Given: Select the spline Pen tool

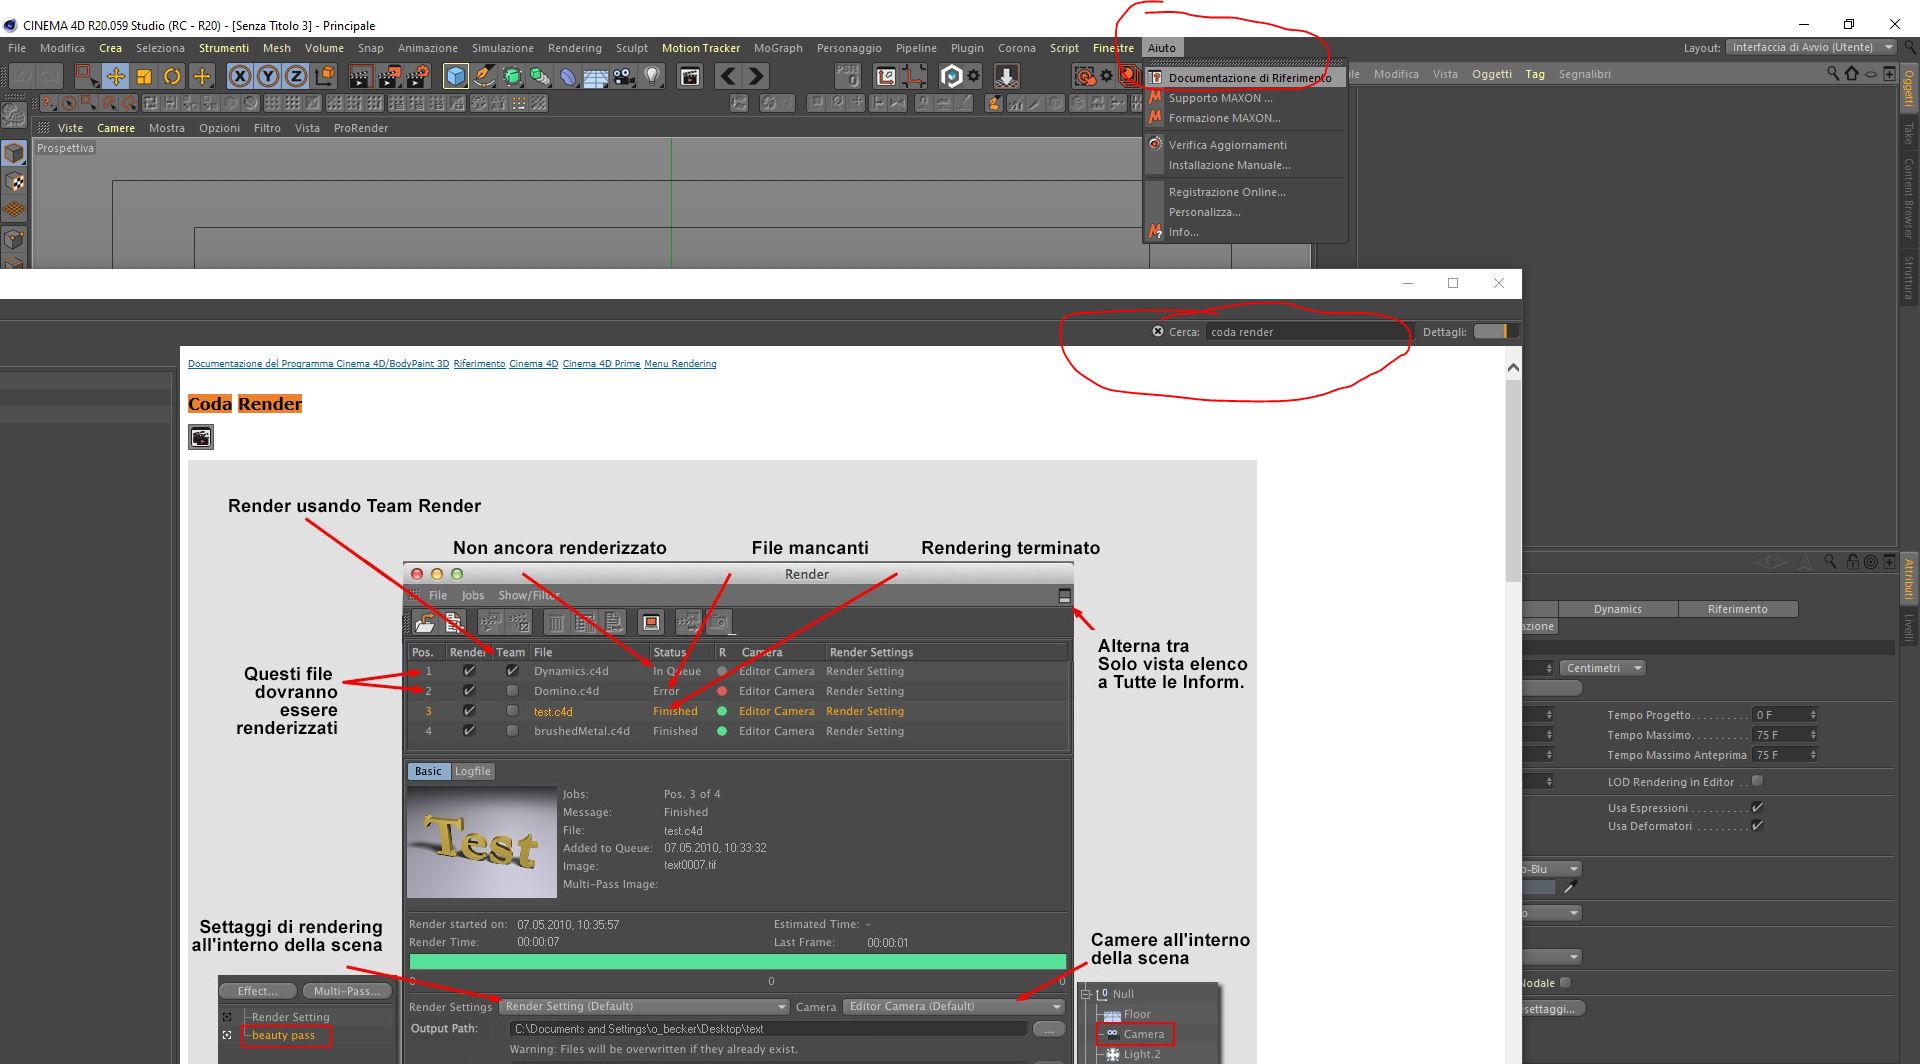Looking at the screenshot, I should coord(484,76).
